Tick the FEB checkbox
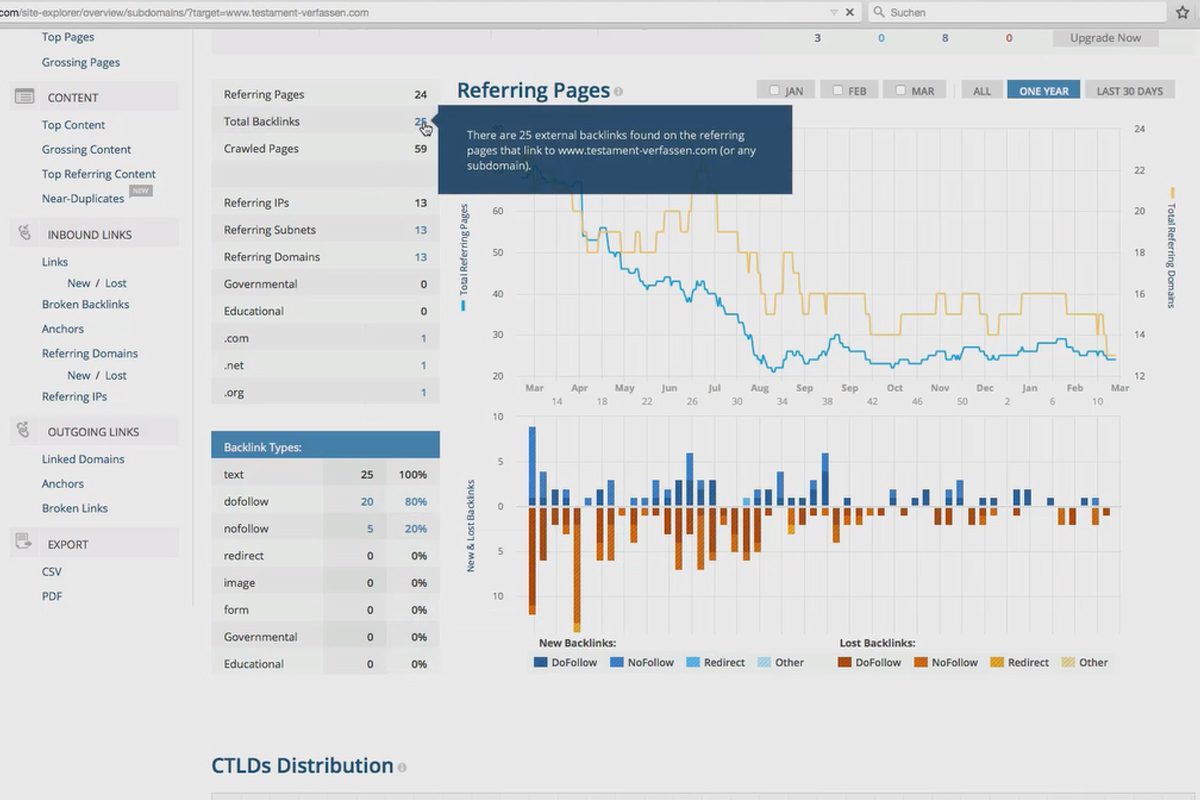Screen dimensions: 1200x800 837,91
